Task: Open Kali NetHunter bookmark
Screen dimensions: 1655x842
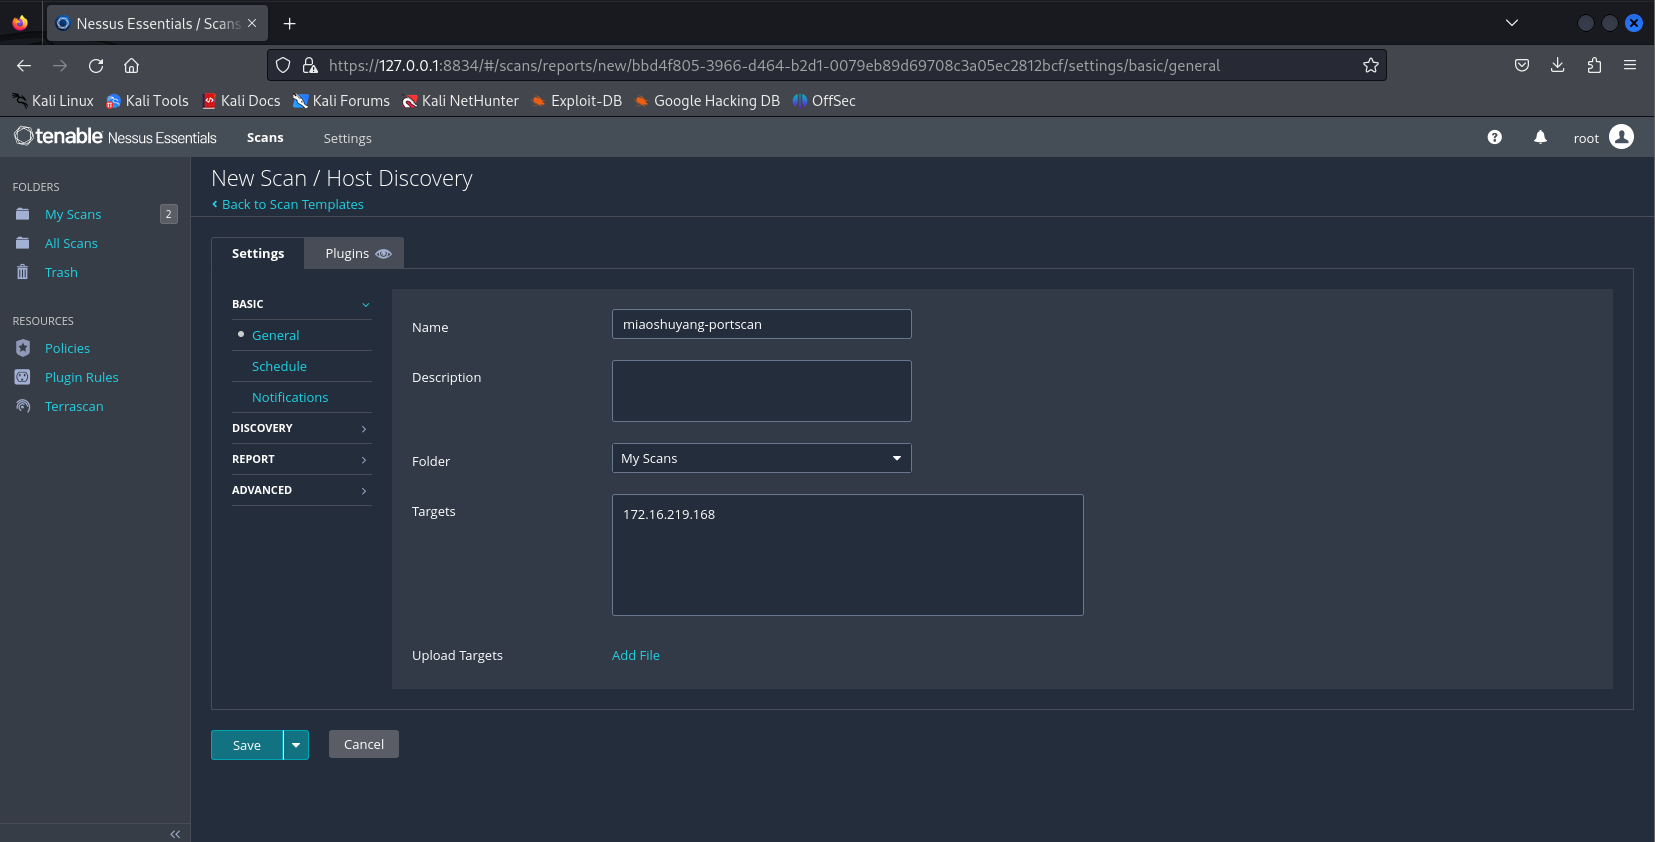Action: [x=460, y=101]
